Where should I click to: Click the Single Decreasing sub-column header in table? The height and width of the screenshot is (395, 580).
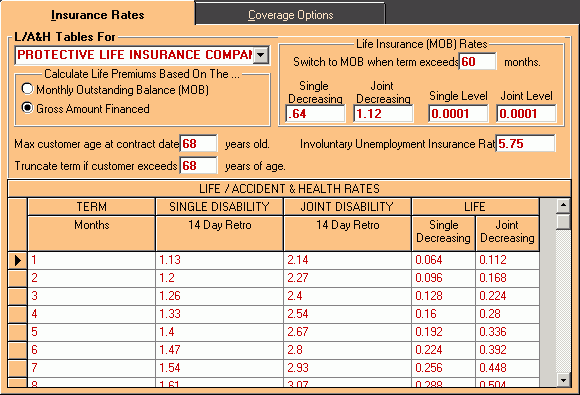click(x=443, y=233)
